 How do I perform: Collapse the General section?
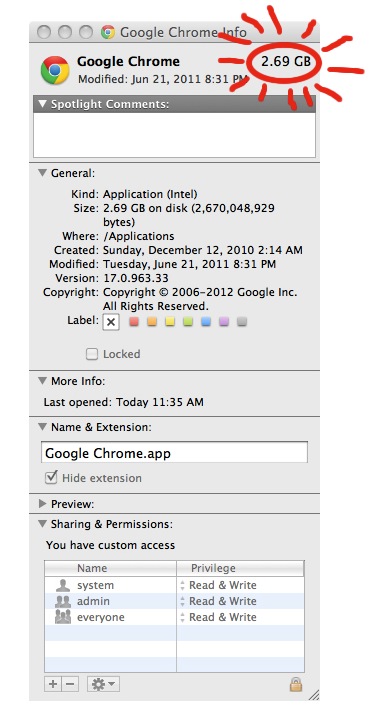tap(43, 173)
